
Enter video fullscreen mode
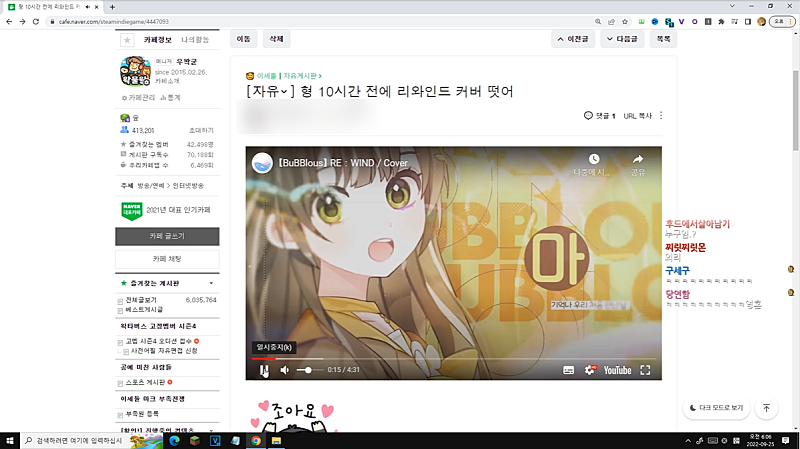pyautogui.click(x=645, y=370)
